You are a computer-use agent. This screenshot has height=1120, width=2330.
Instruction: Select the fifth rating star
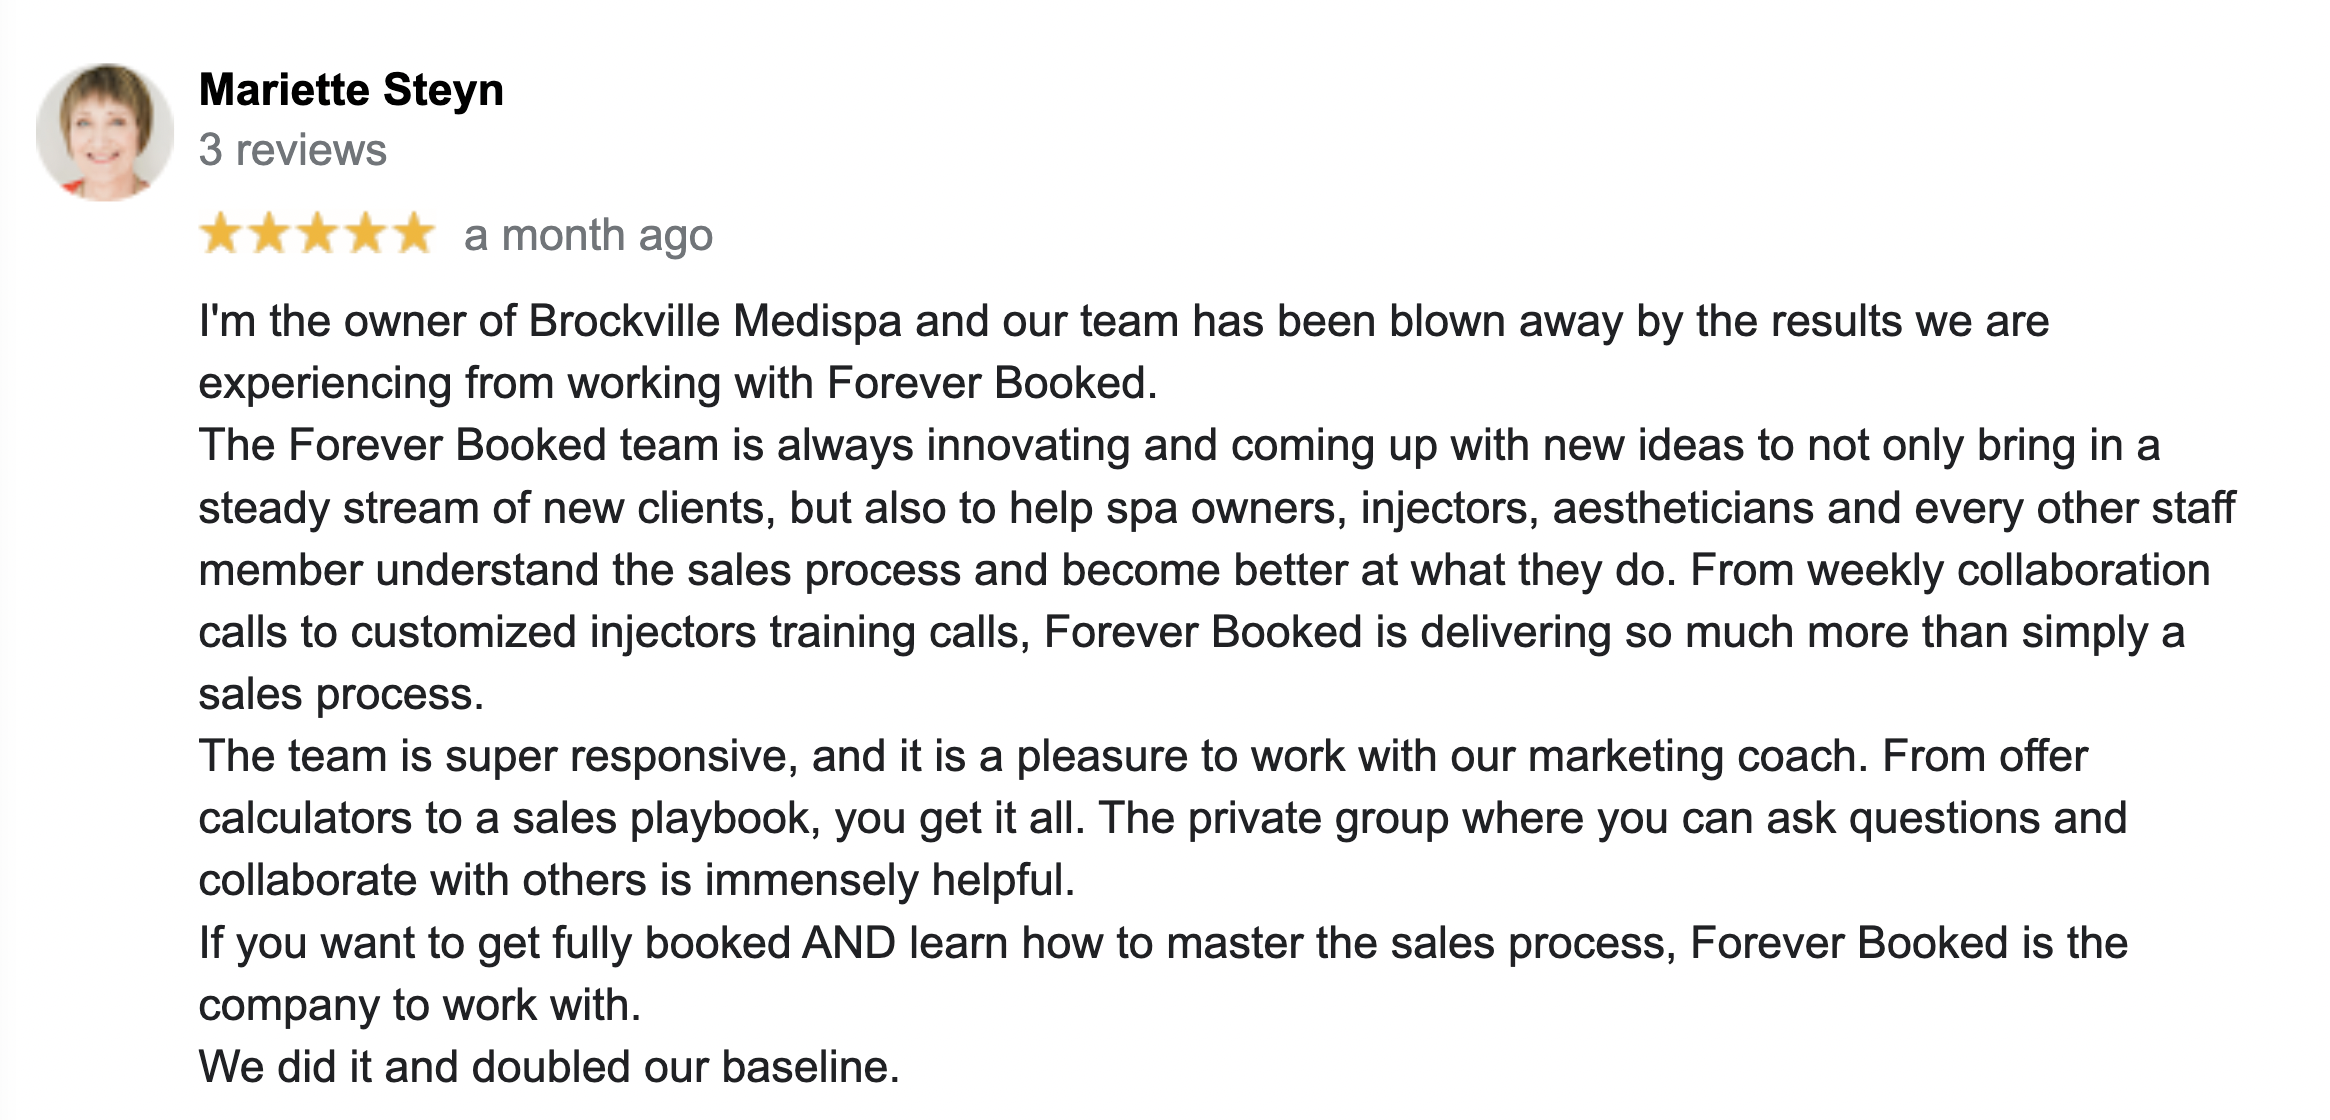[x=413, y=234]
